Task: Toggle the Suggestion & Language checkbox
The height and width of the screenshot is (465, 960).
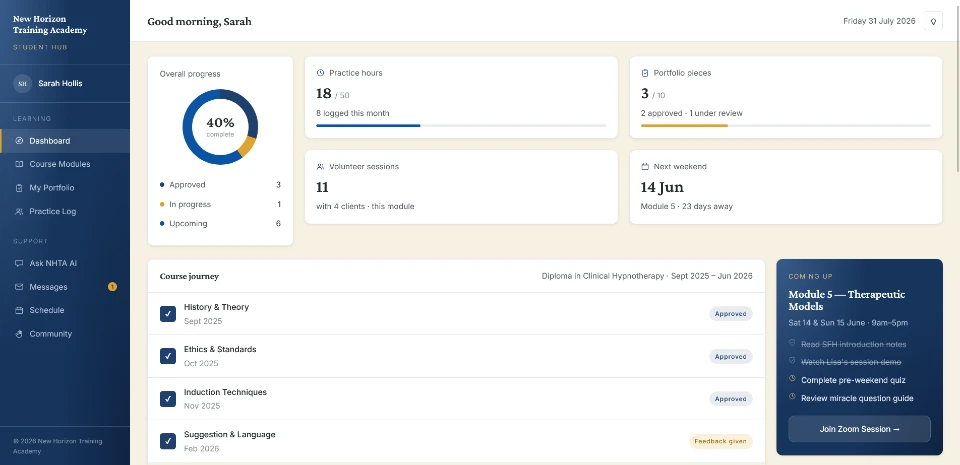Action: click(x=168, y=441)
